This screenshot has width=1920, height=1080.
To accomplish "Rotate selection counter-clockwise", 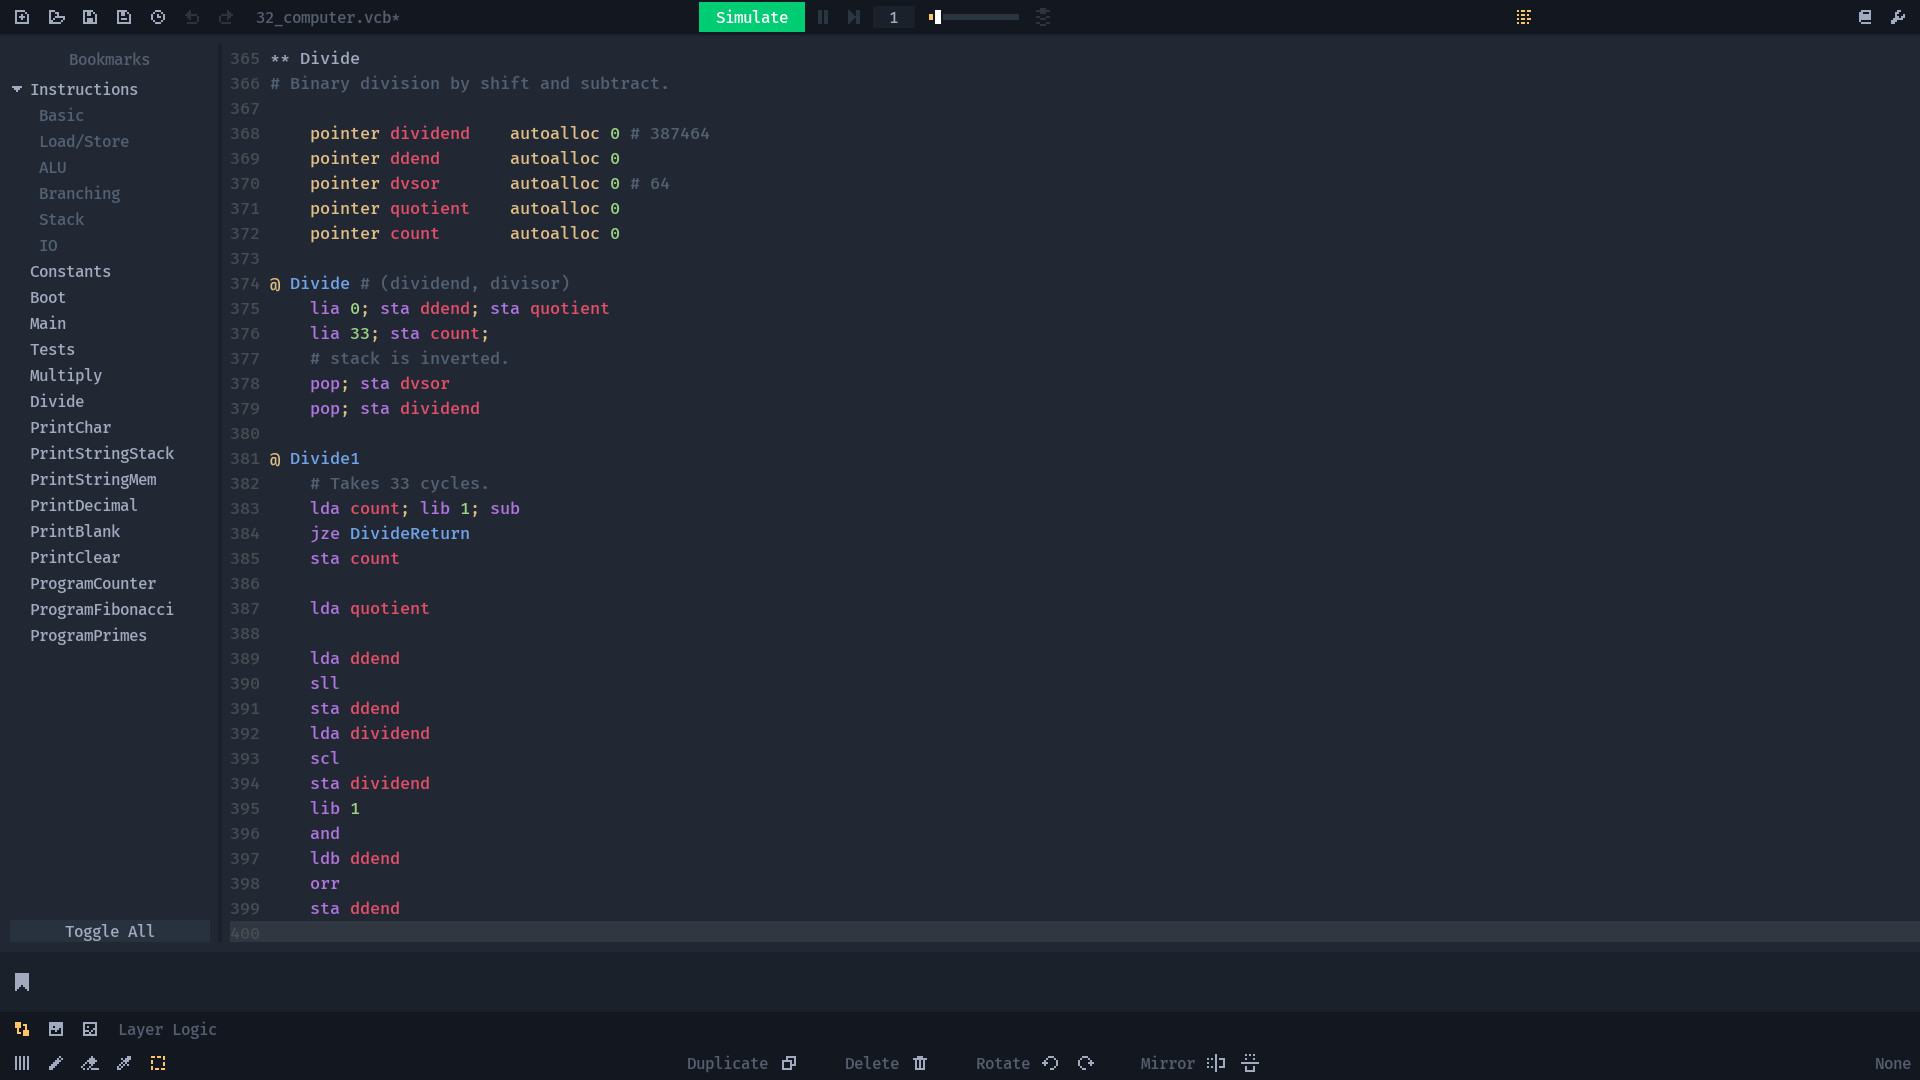I will (1050, 1063).
